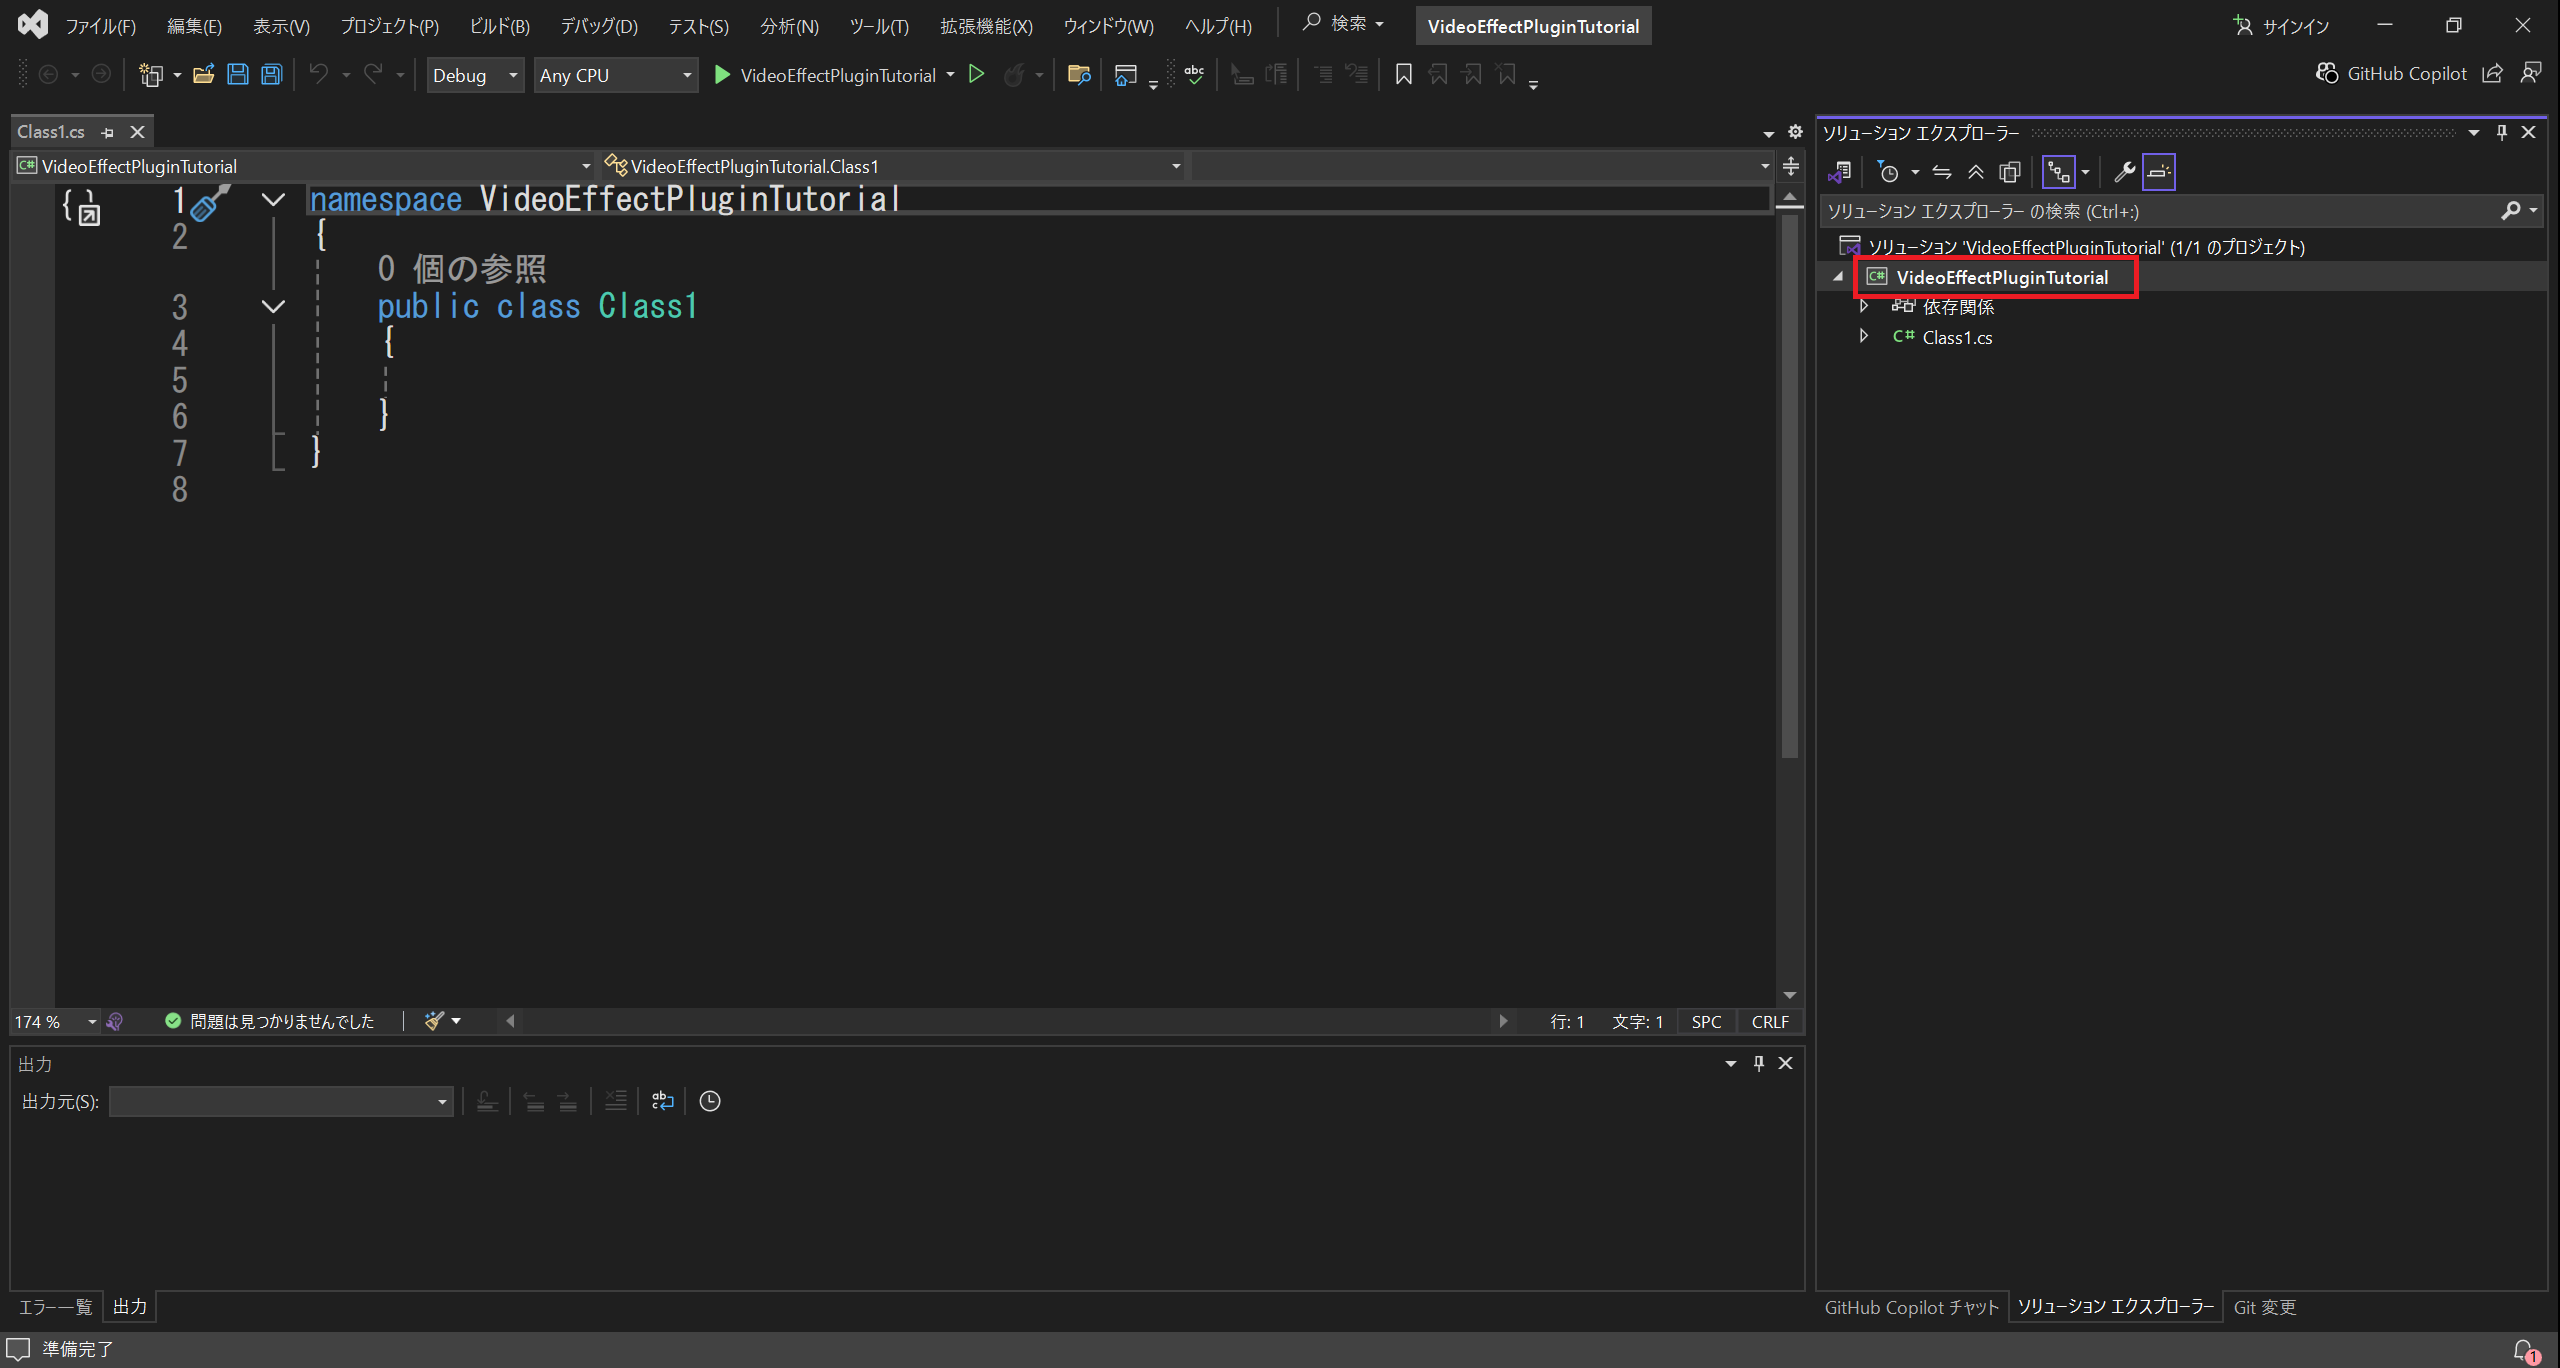Screen dimensions: 2560x1368
Task: Click the Save All toolbar icon
Action: 271,75
